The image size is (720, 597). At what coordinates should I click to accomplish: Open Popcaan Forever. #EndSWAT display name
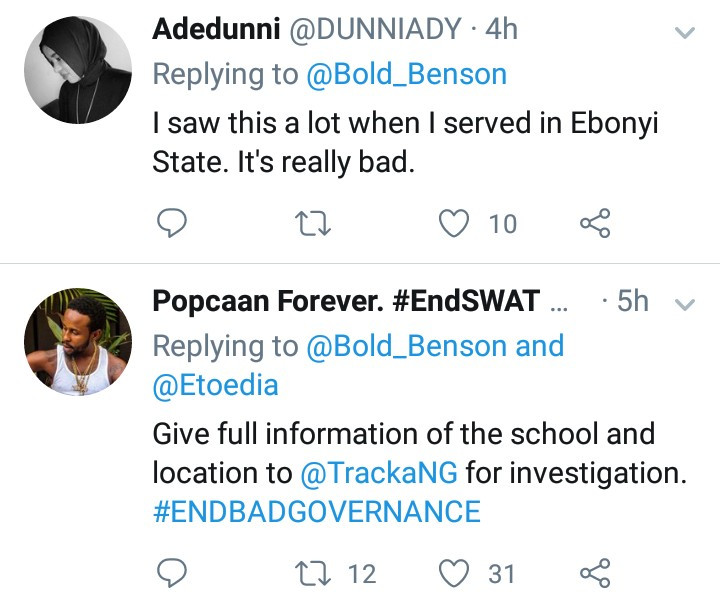pyautogui.click(x=345, y=301)
